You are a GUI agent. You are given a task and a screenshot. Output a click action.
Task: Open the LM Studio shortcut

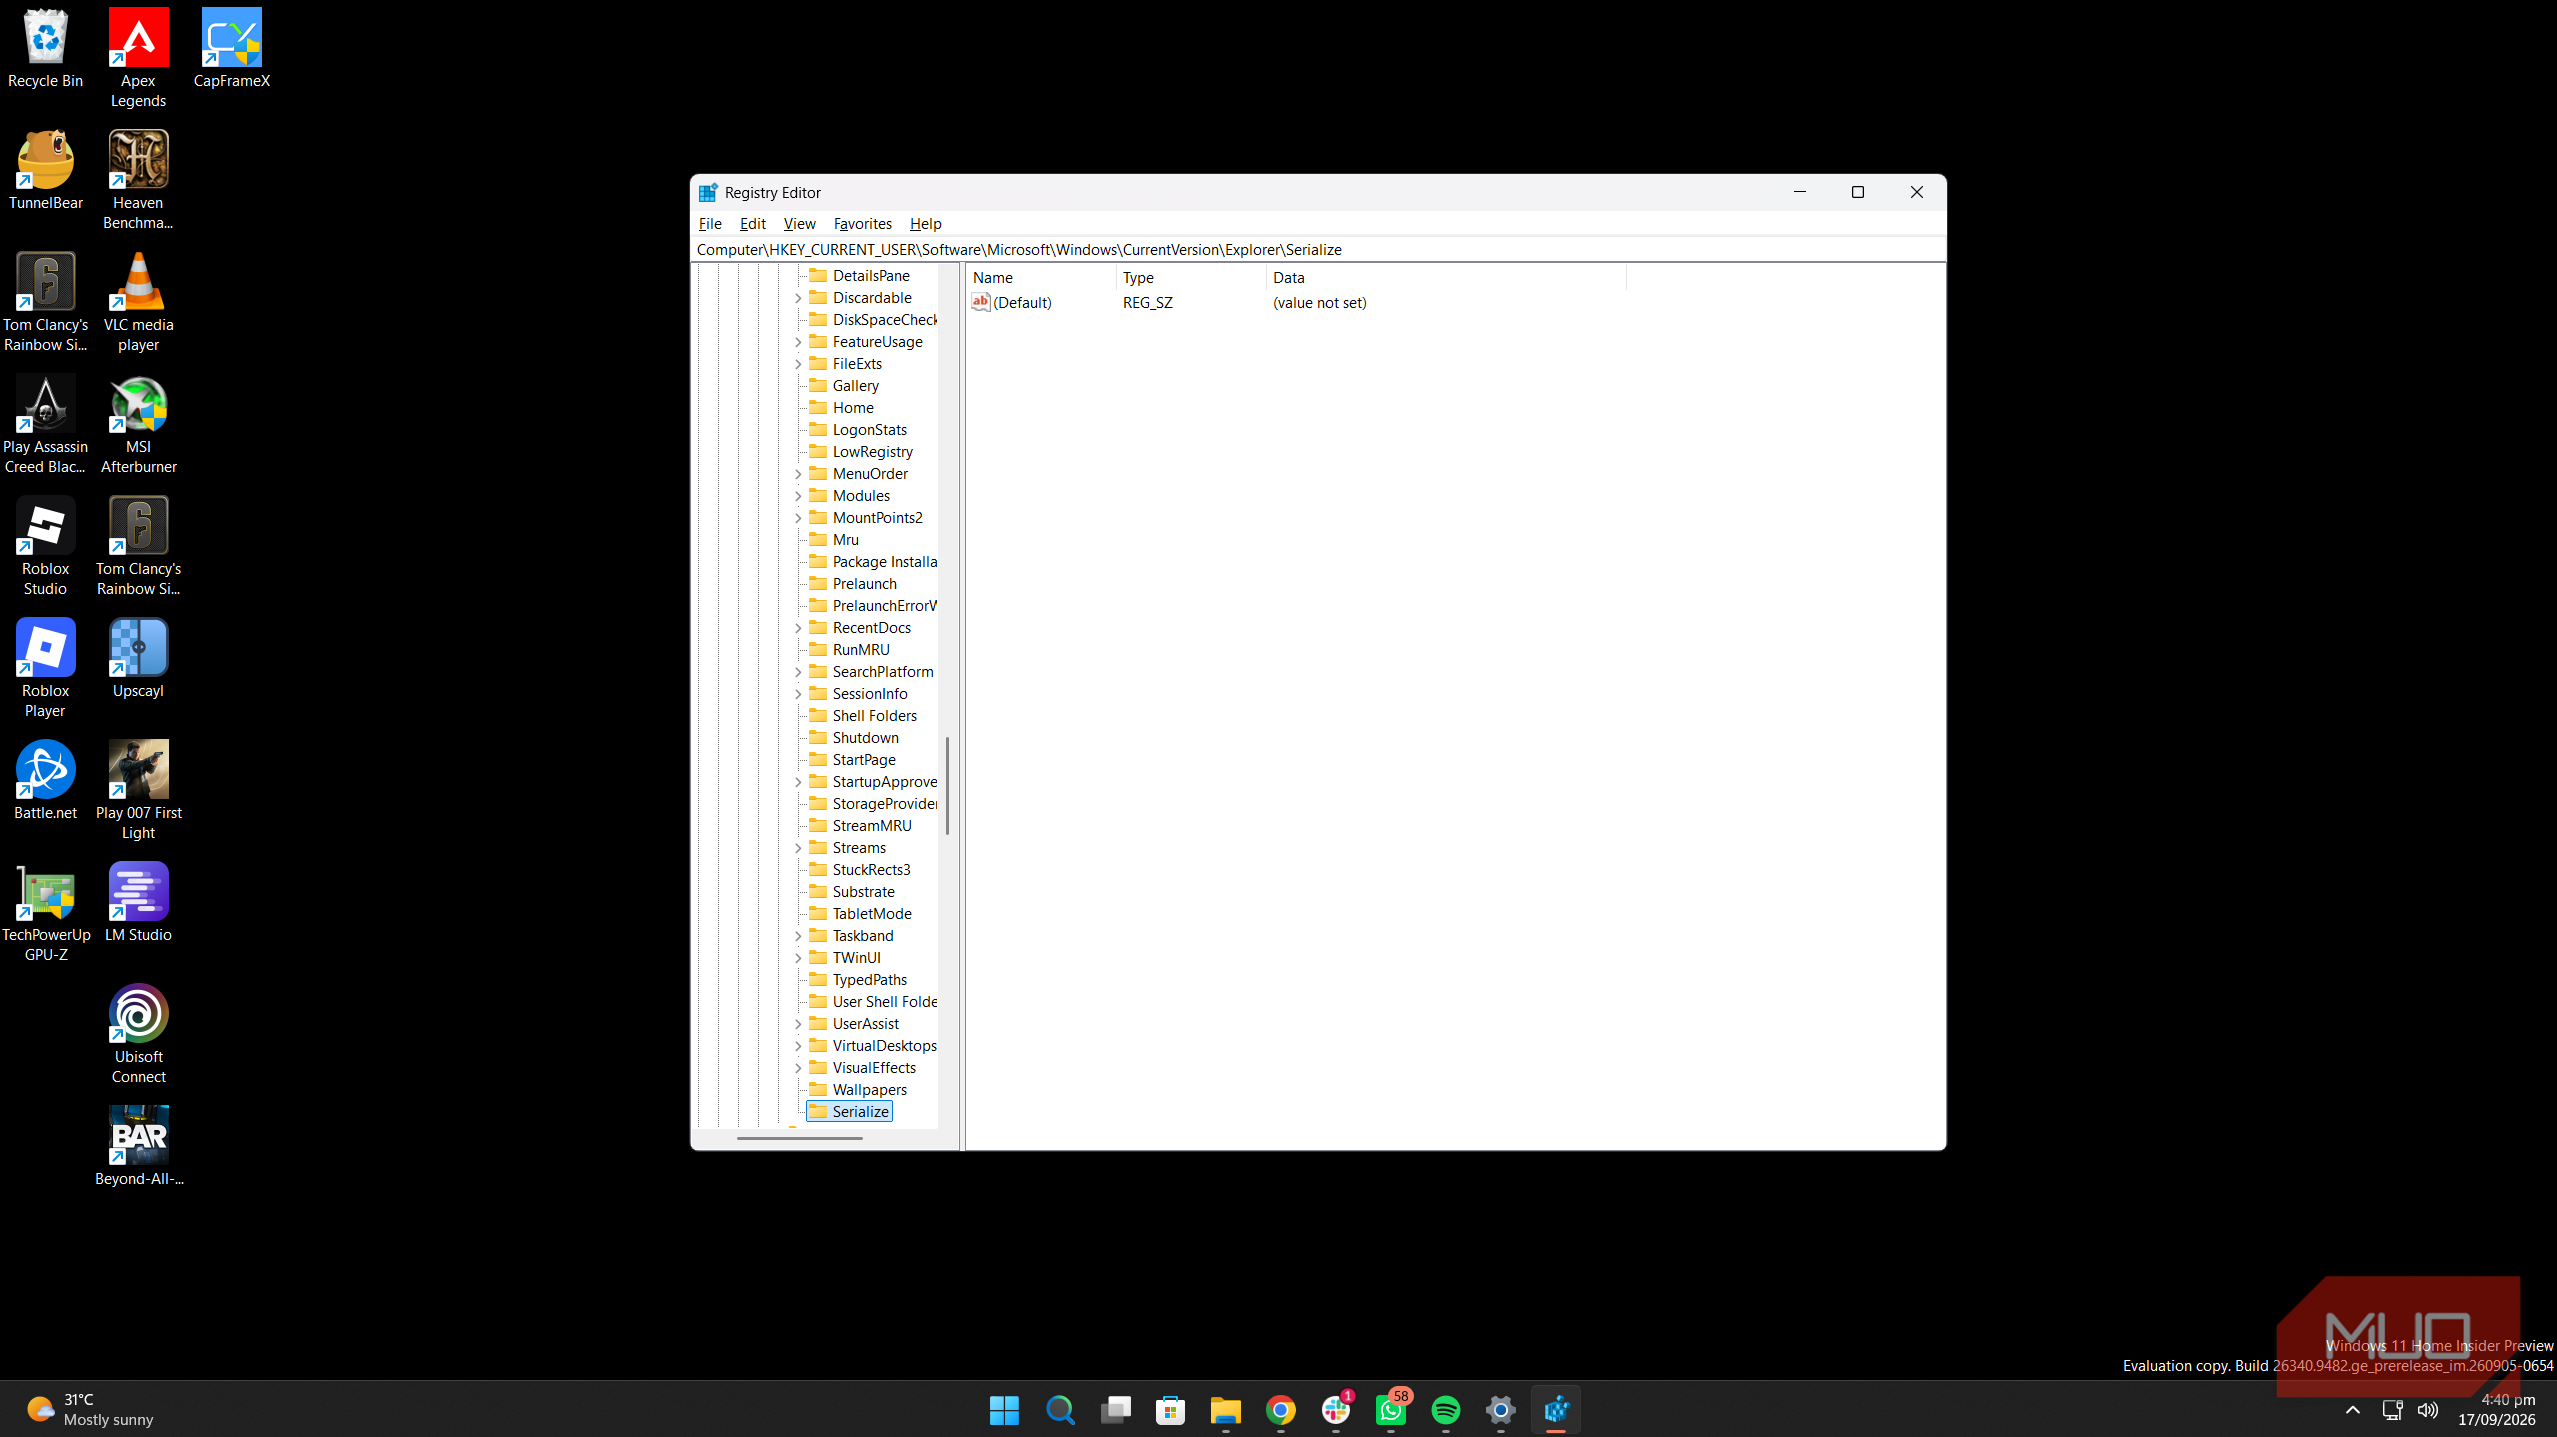(x=138, y=902)
